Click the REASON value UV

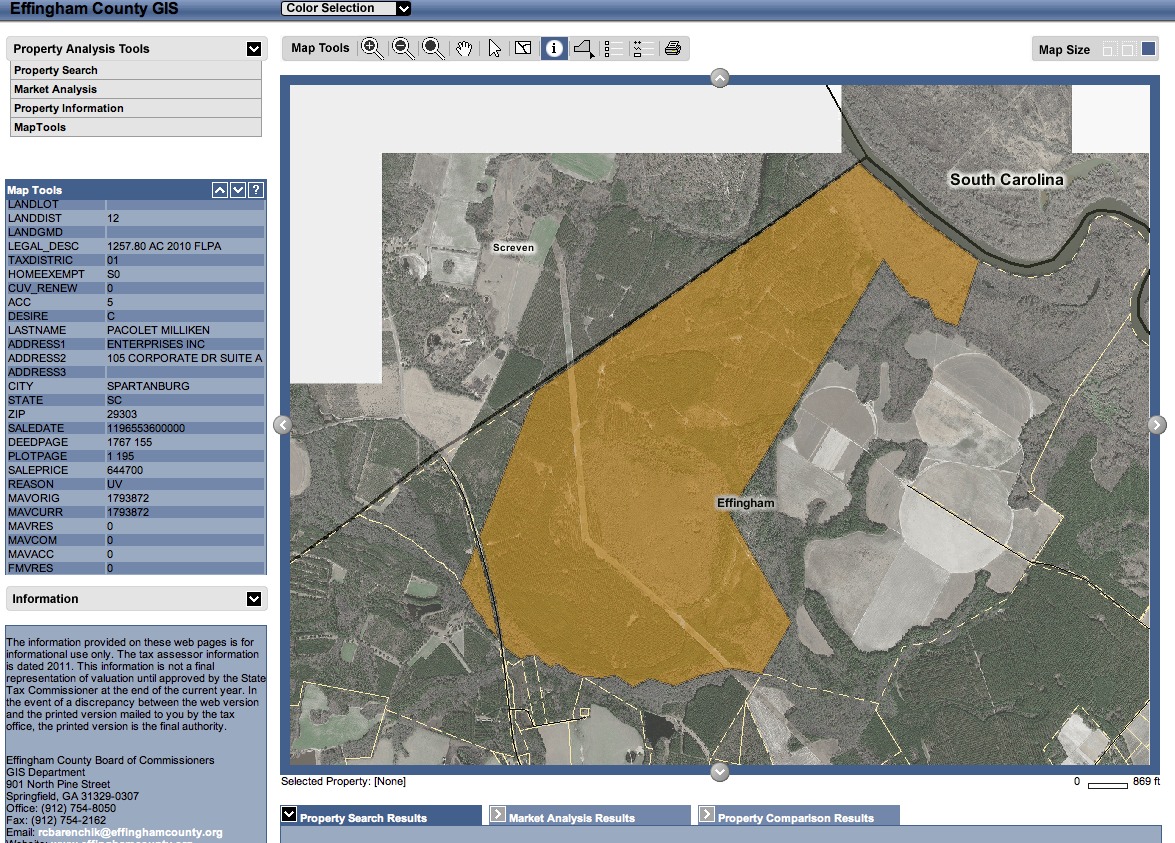(115, 485)
